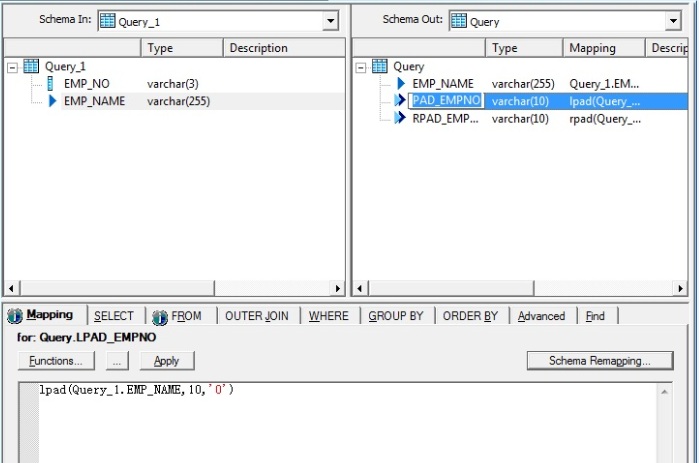
Task: Switch to the OUTER JOIN tab
Action: click(256, 316)
